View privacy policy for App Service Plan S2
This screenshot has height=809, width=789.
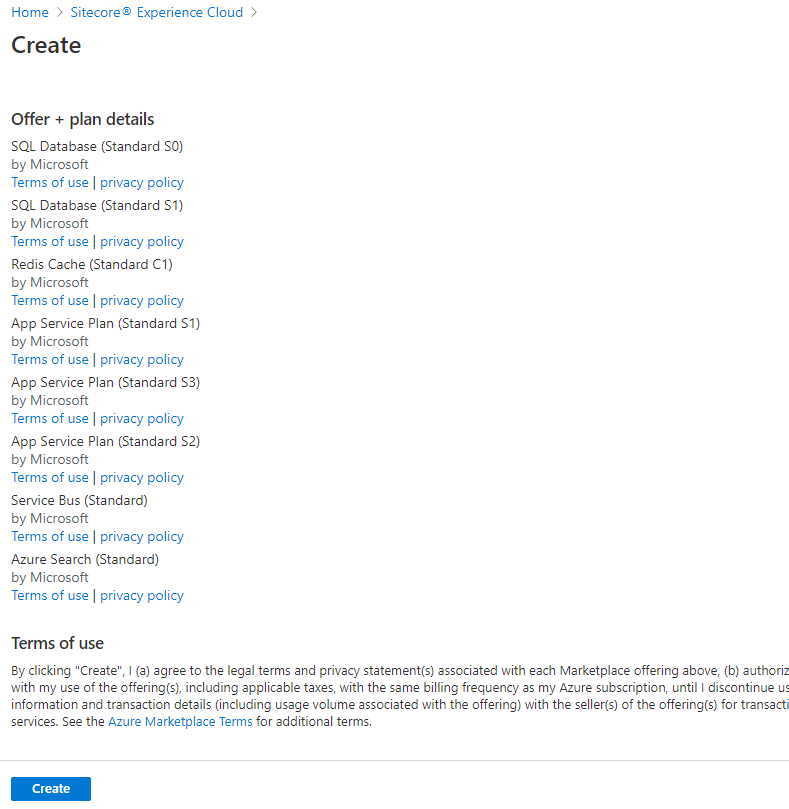[142, 478]
